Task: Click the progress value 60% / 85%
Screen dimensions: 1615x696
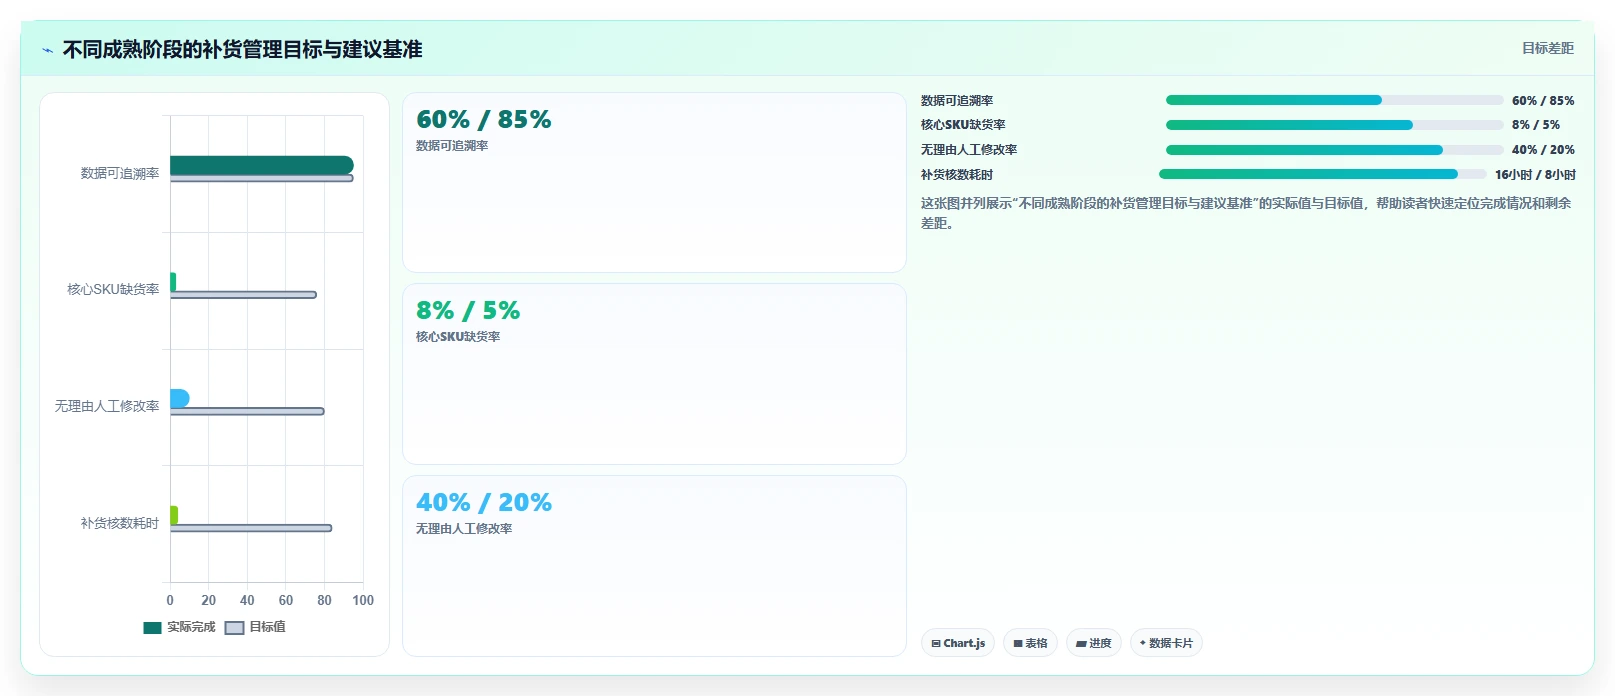Action: tap(1543, 101)
